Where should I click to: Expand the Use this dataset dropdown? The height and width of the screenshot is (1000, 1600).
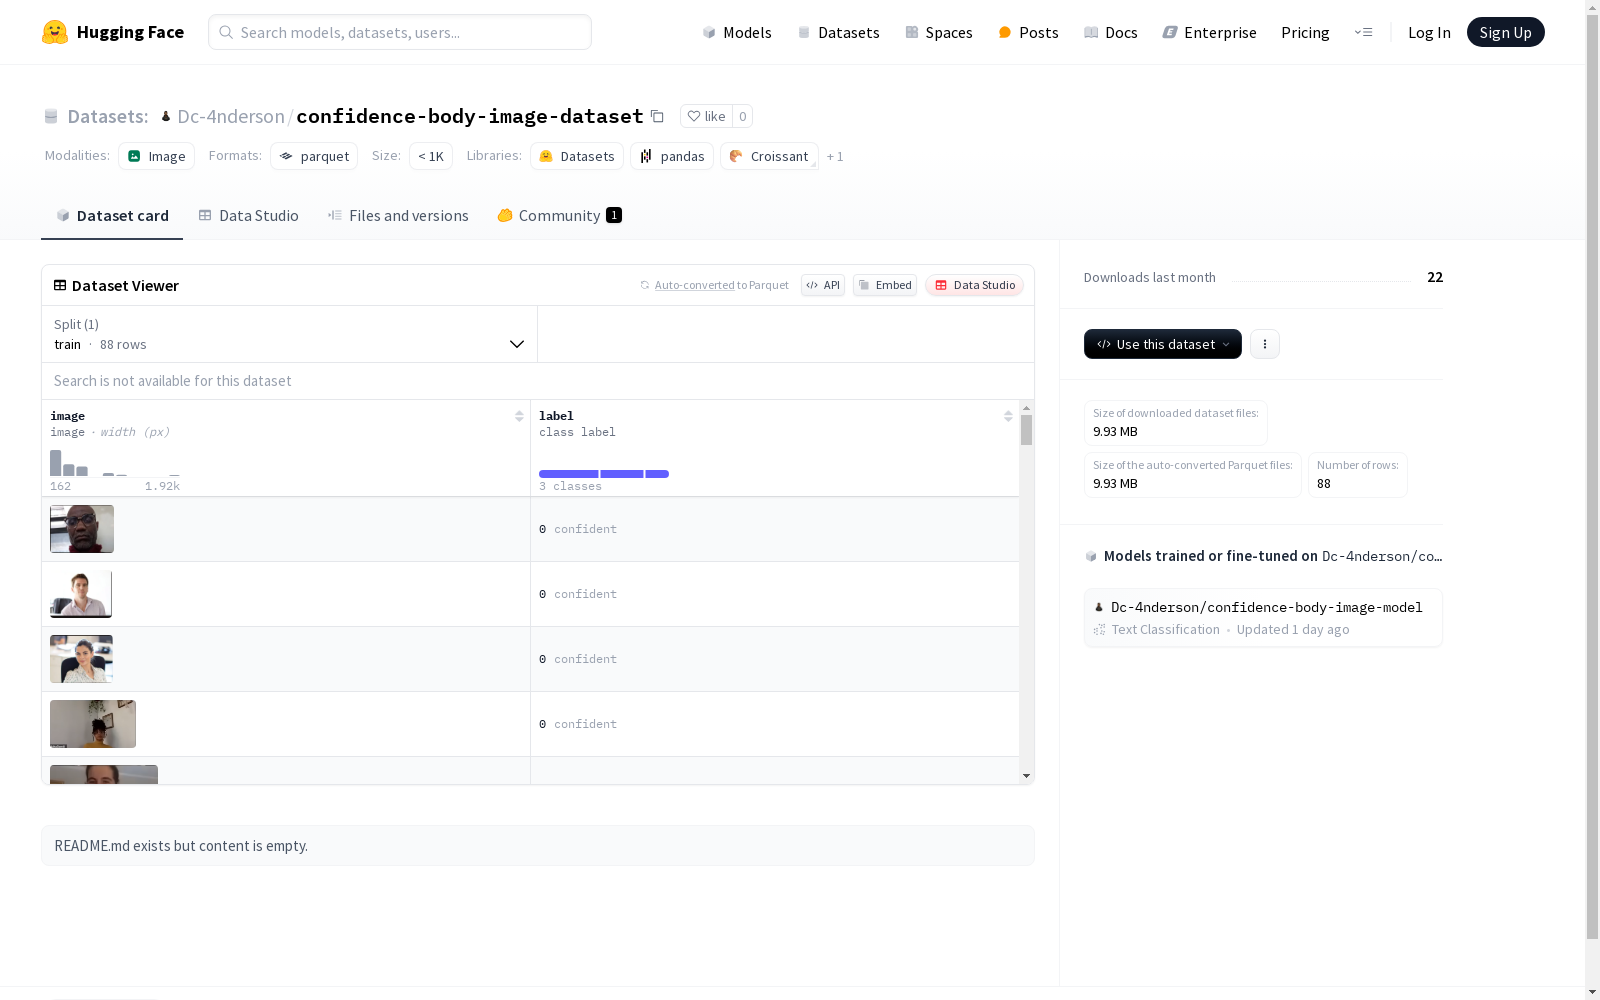(1163, 344)
